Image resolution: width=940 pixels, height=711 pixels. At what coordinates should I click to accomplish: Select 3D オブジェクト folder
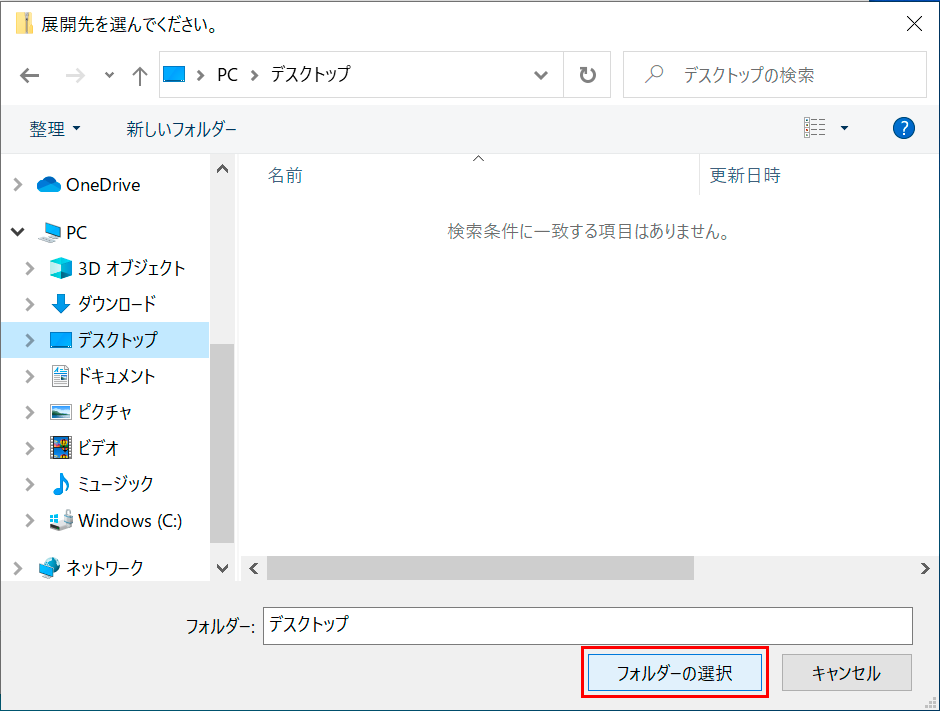[131, 269]
